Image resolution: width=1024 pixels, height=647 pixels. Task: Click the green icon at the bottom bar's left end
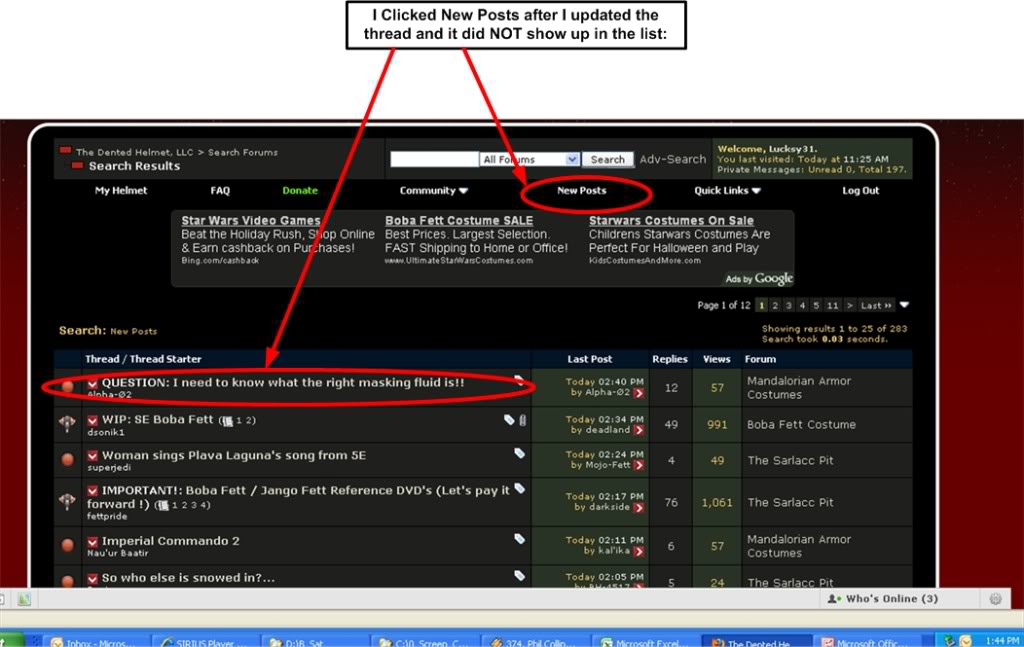(24, 599)
